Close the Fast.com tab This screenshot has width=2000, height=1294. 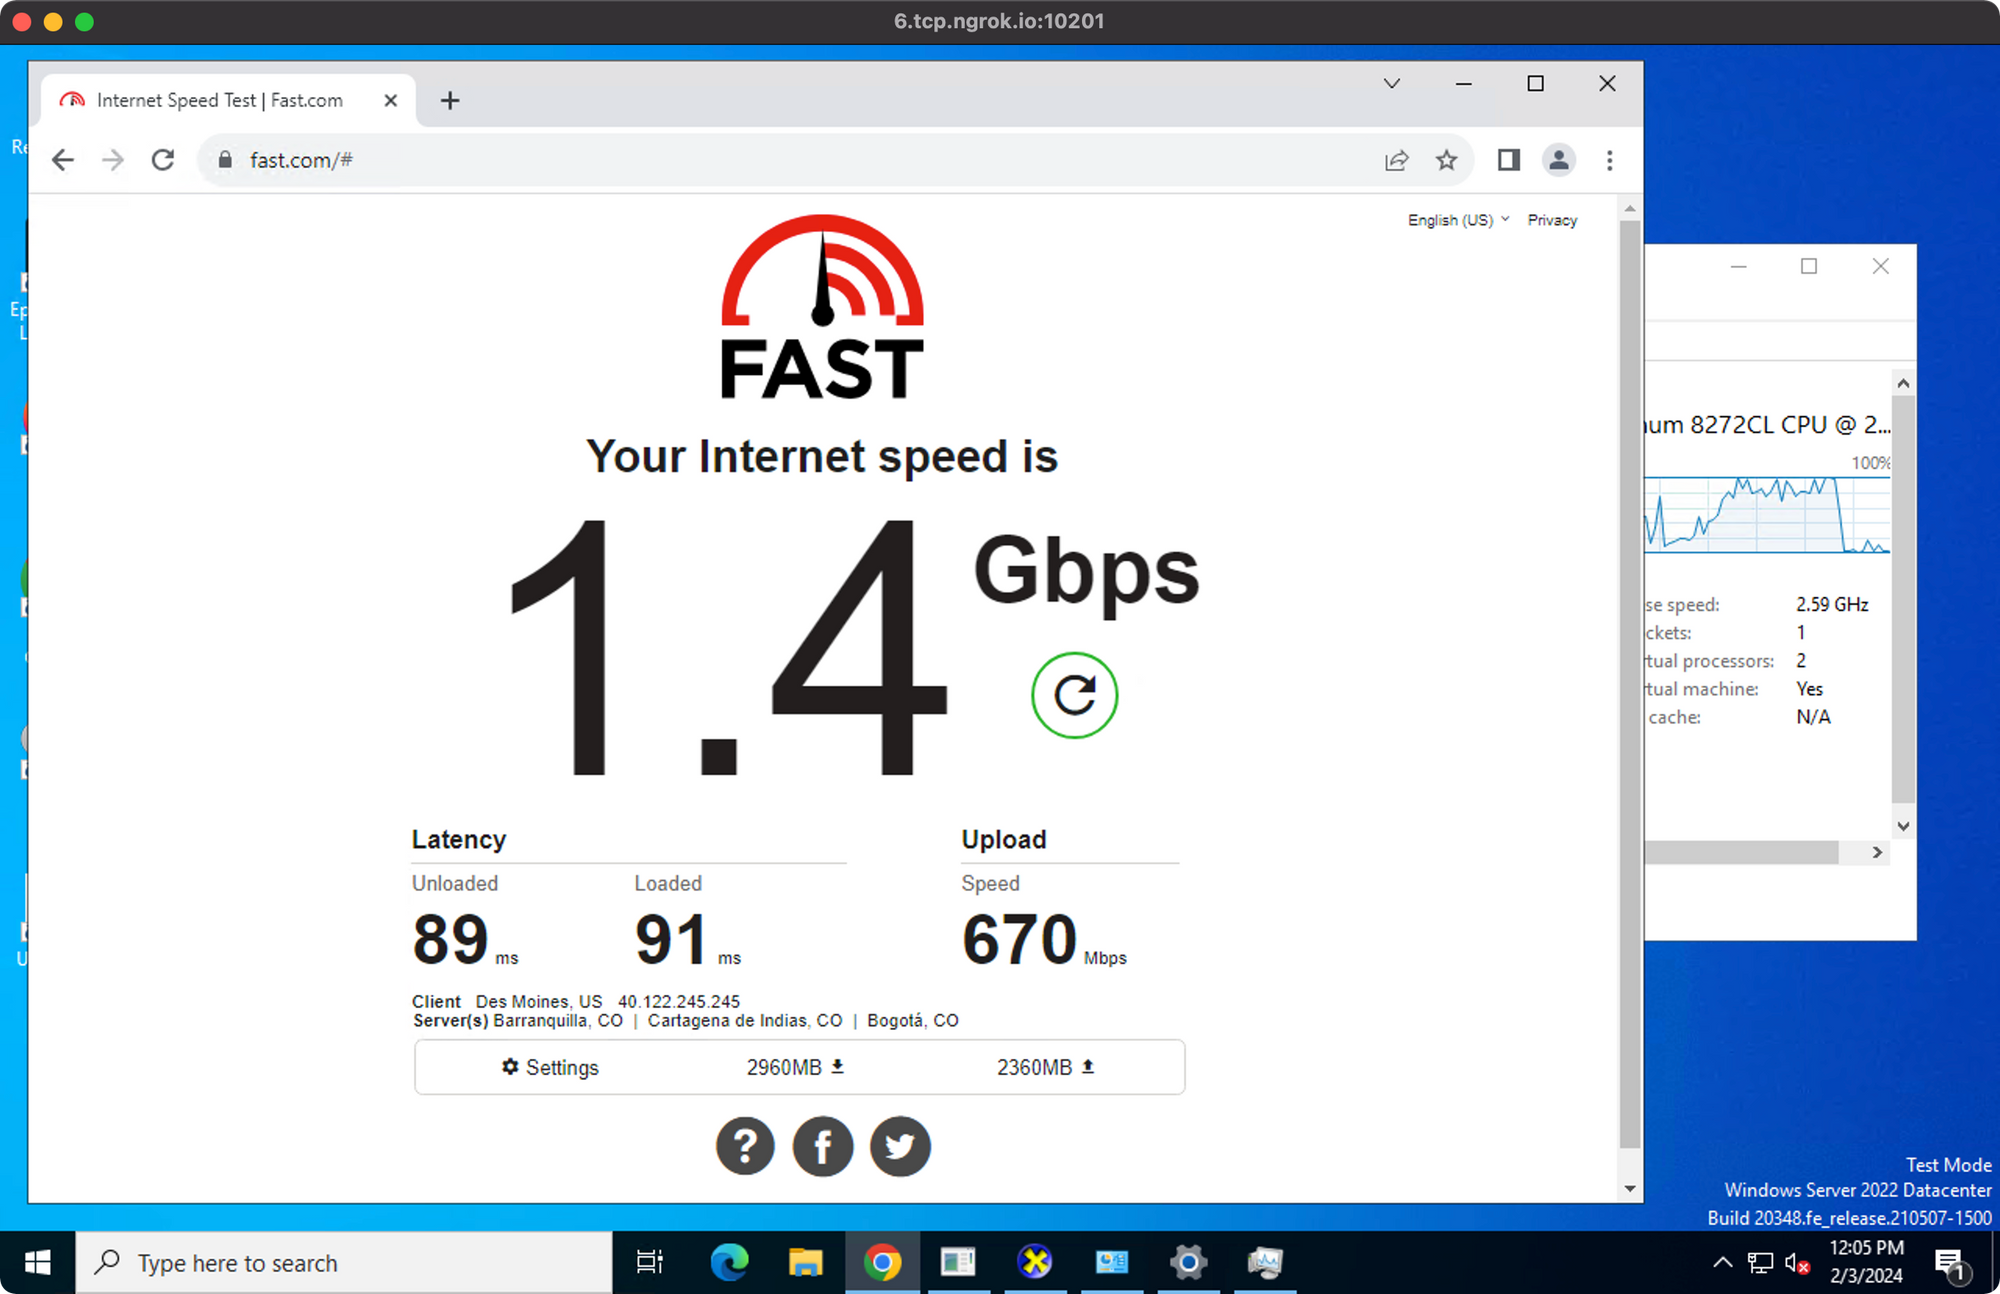[x=391, y=100]
